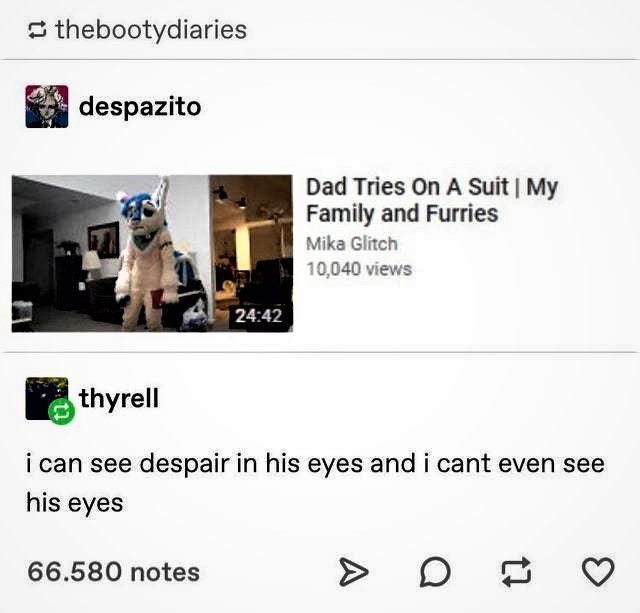
Task: Click the share paper-plane icon
Action: tap(354, 572)
